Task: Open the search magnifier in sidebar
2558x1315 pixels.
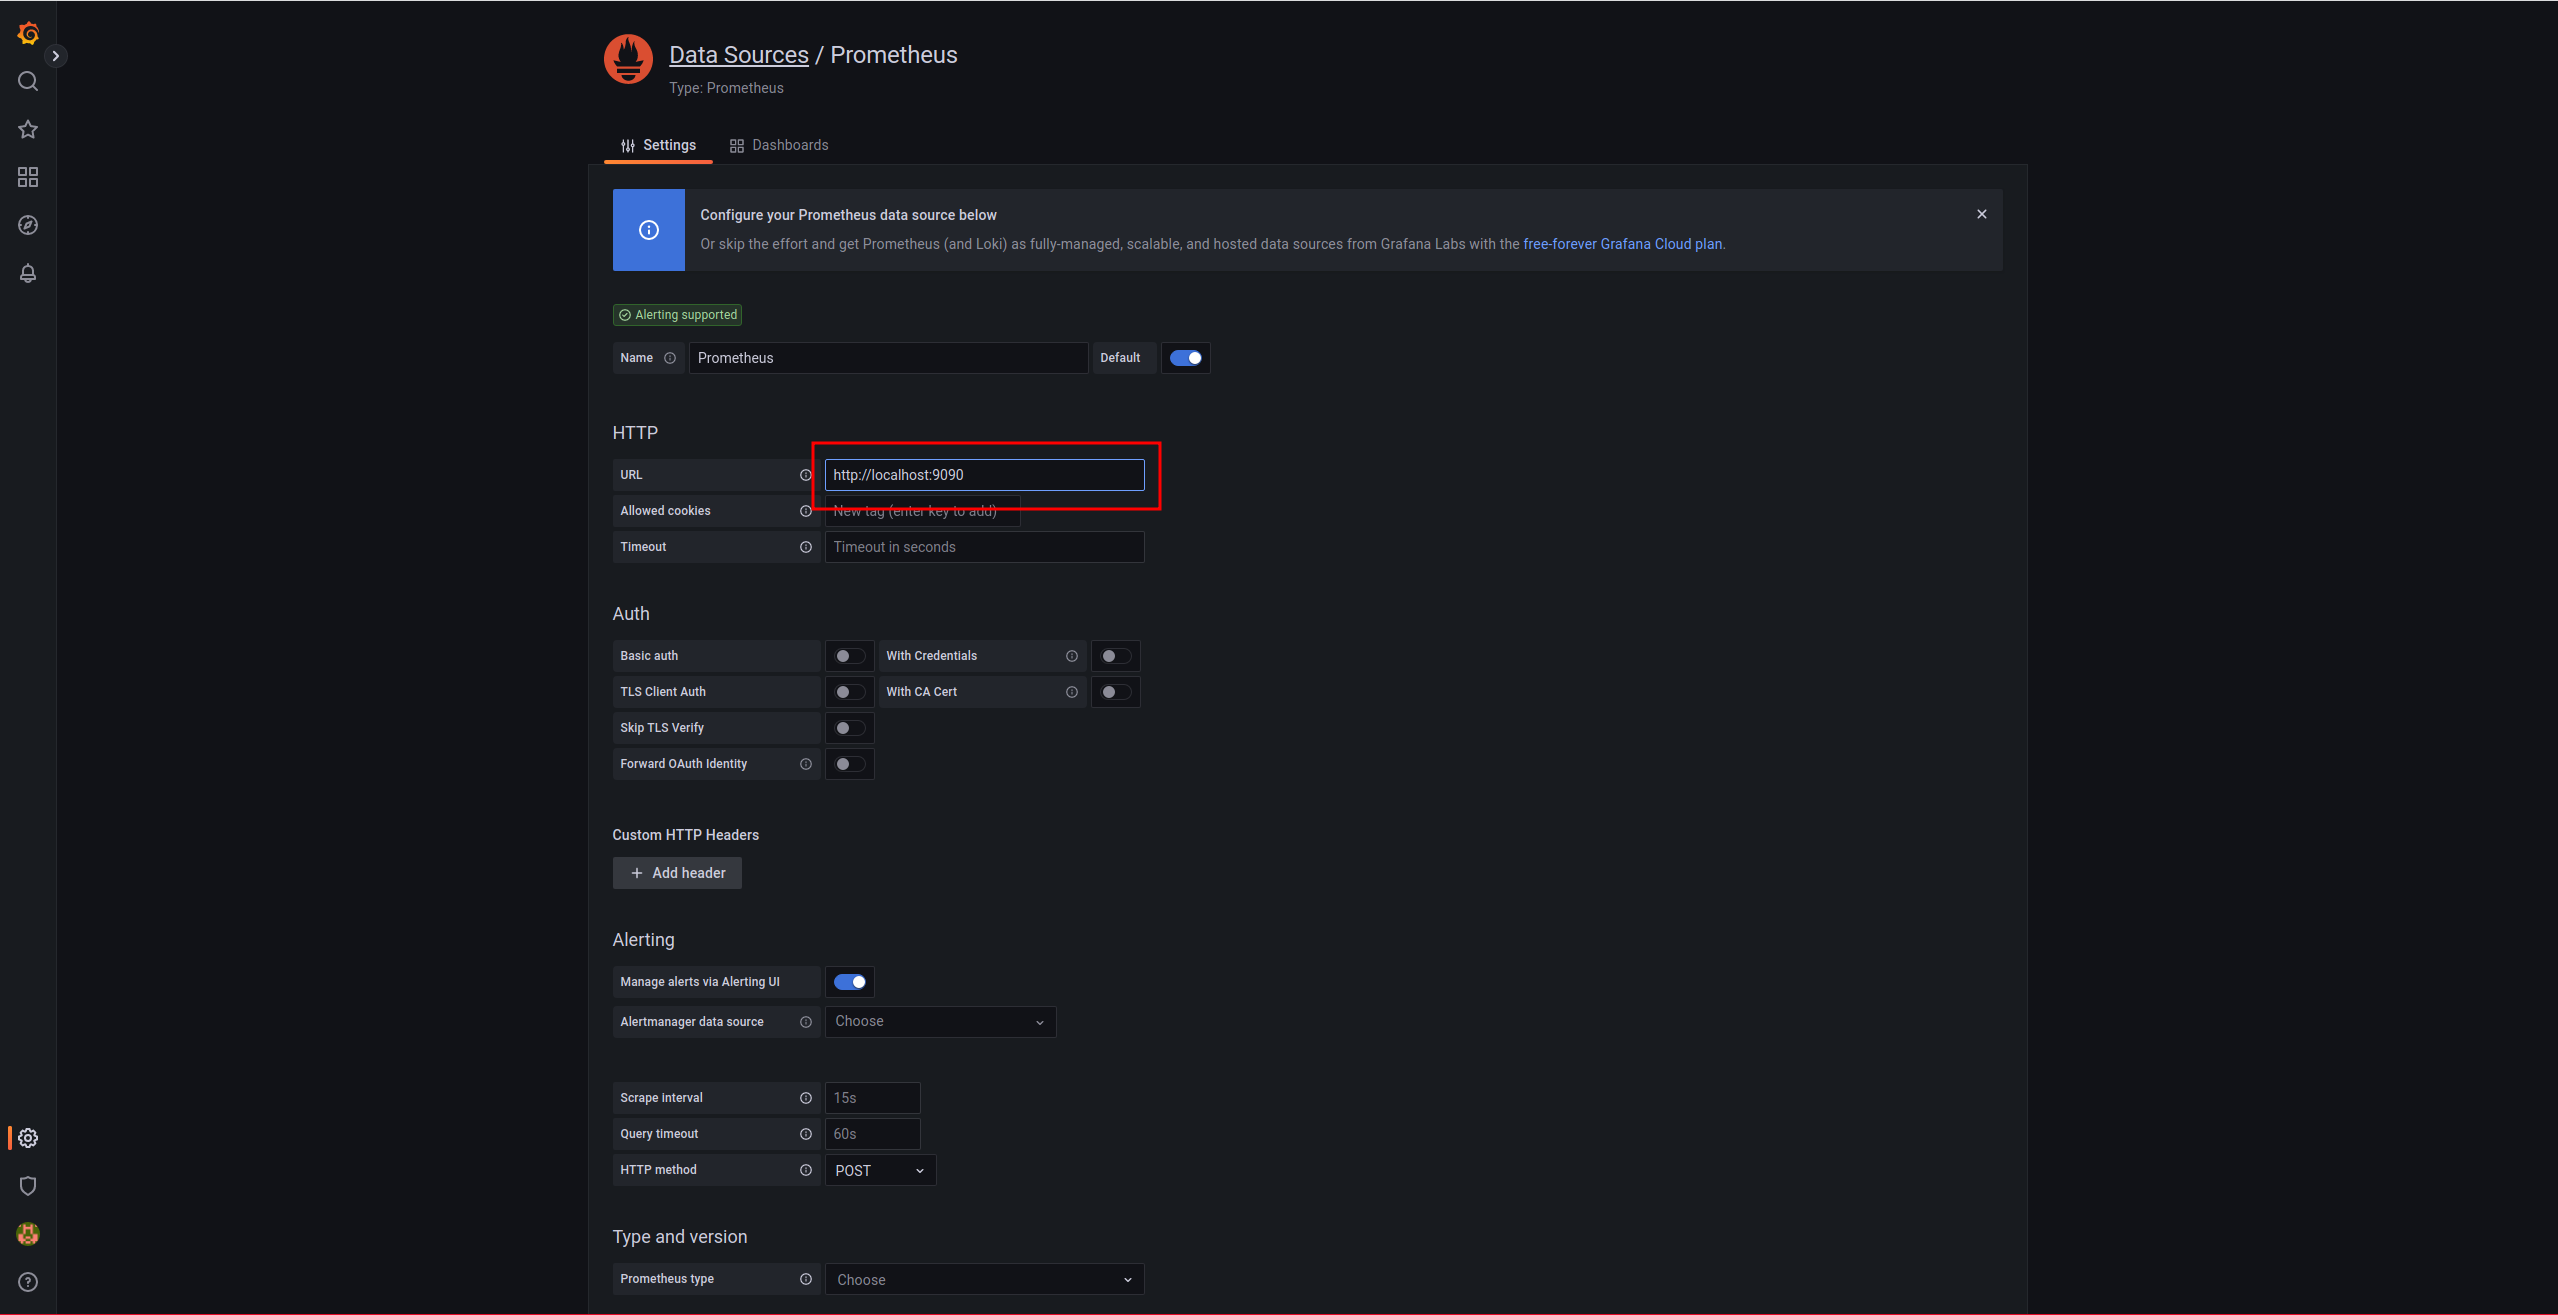Action: coord(28,81)
